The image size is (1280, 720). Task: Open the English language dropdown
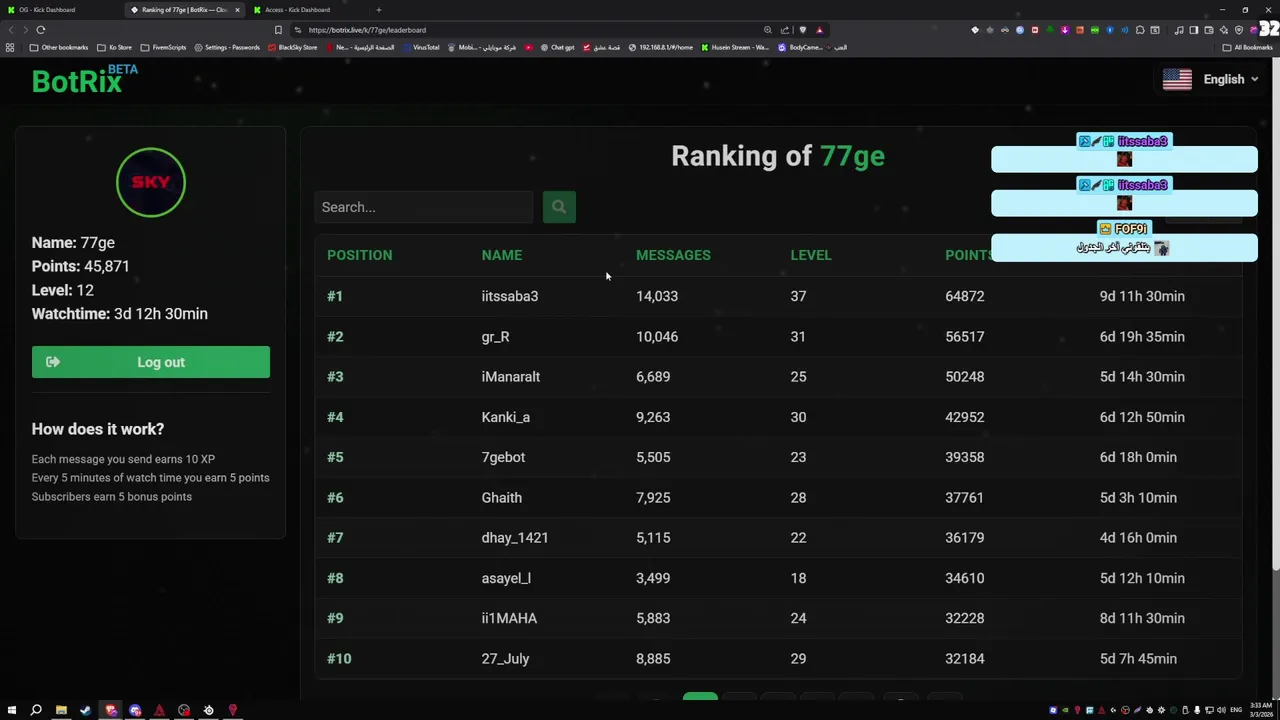tap(1230, 79)
